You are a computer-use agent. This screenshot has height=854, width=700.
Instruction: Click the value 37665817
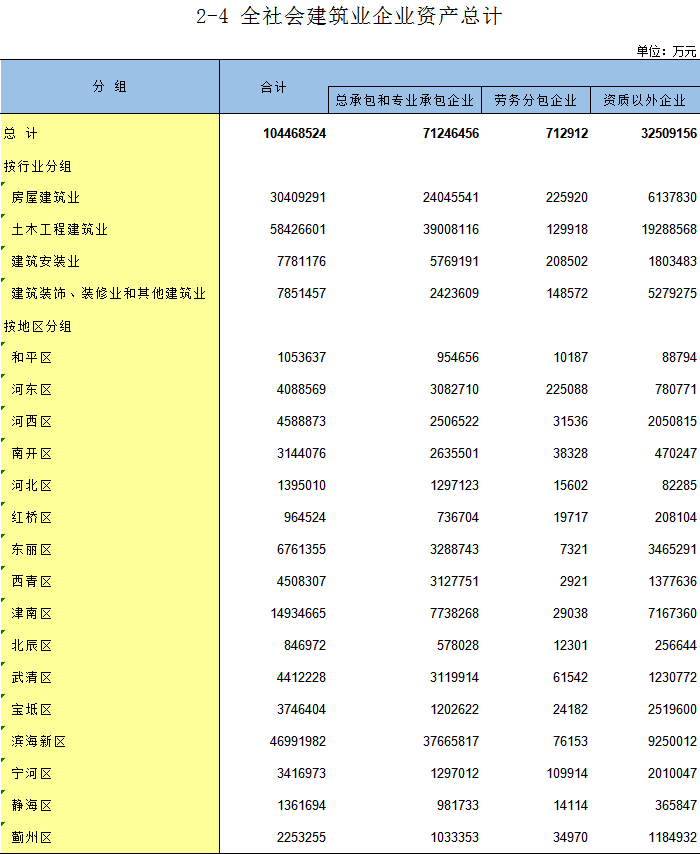point(451,742)
